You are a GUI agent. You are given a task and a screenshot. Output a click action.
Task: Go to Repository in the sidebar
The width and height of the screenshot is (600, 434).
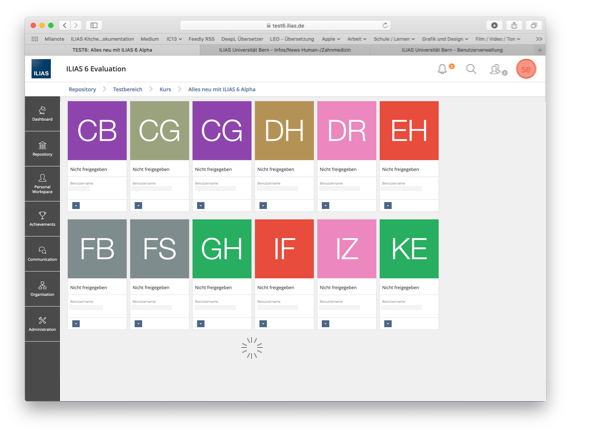42,148
